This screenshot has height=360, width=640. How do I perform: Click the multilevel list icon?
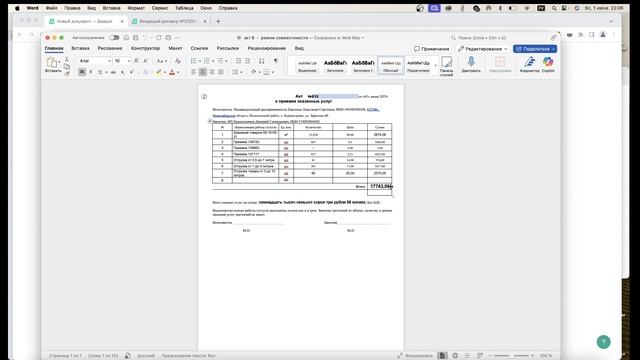tap(220, 61)
